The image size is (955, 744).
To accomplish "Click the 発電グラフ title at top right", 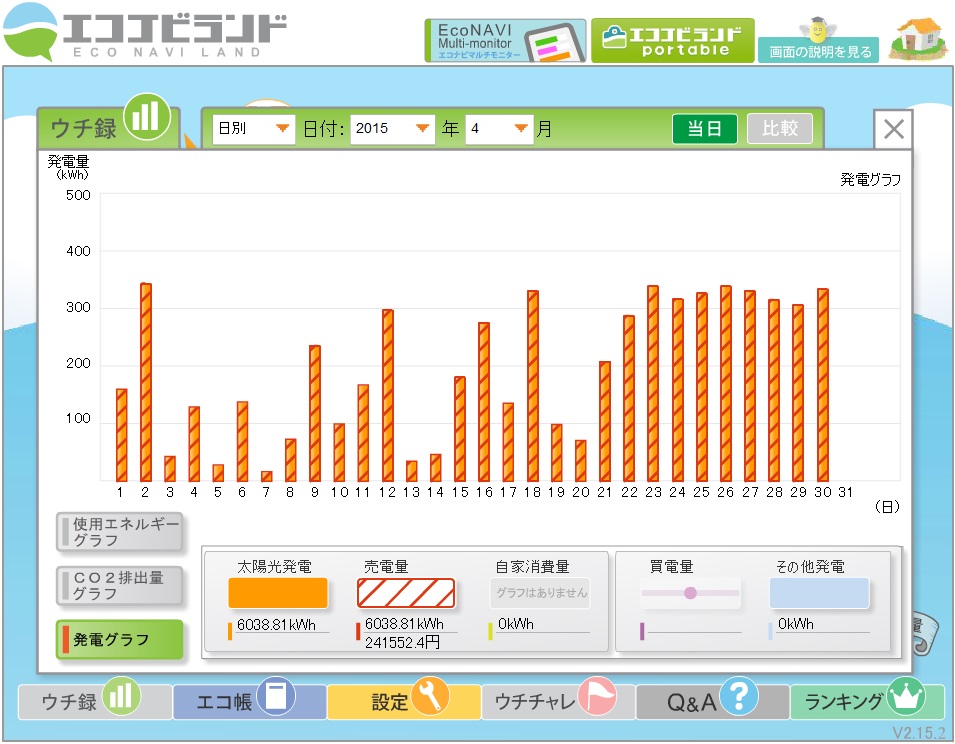I will click(870, 180).
